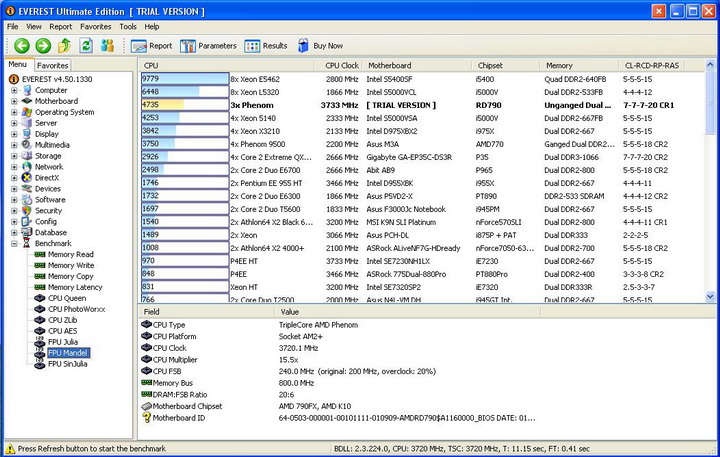Expand the Server tree node
This screenshot has height=457, width=720.
click(x=14, y=124)
